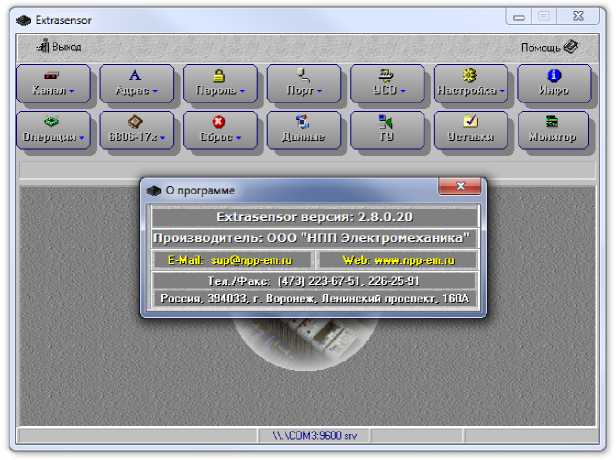616x460 pixels.
Task: Open the Инфо blue info icon
Action: coord(554,75)
